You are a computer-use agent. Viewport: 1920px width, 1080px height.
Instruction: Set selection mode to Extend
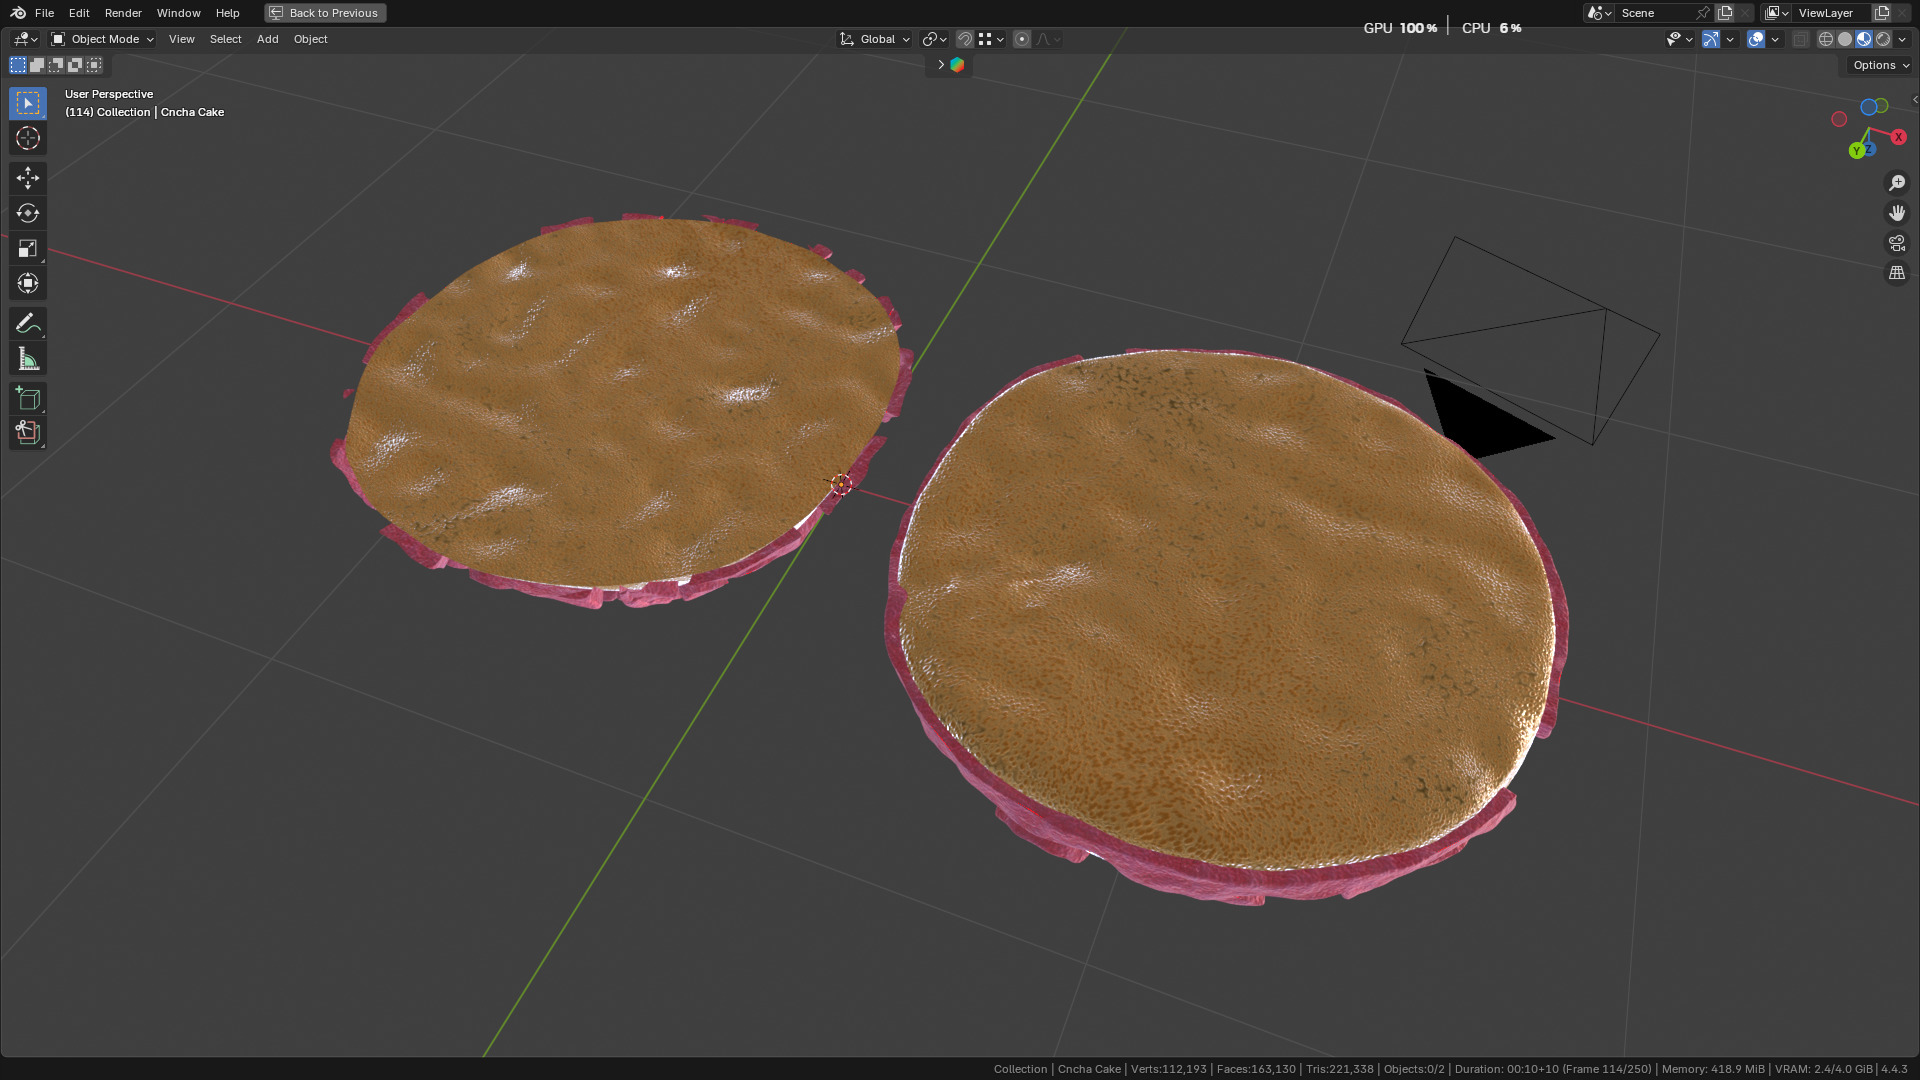click(x=37, y=65)
